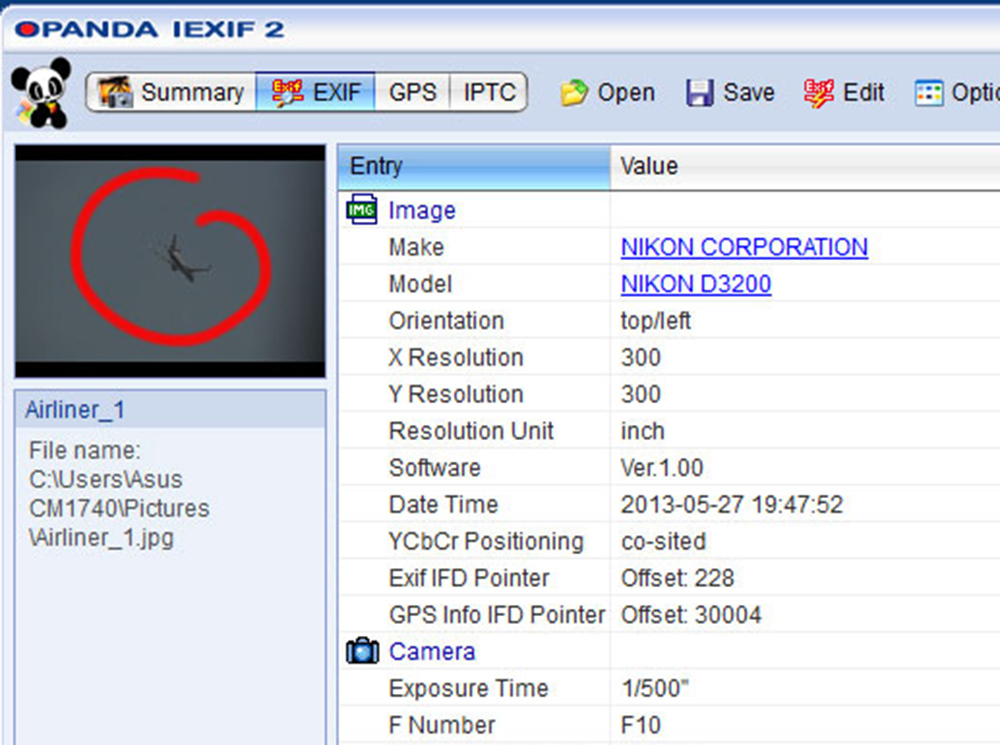
Task: Click the Value column header
Action: (800, 166)
